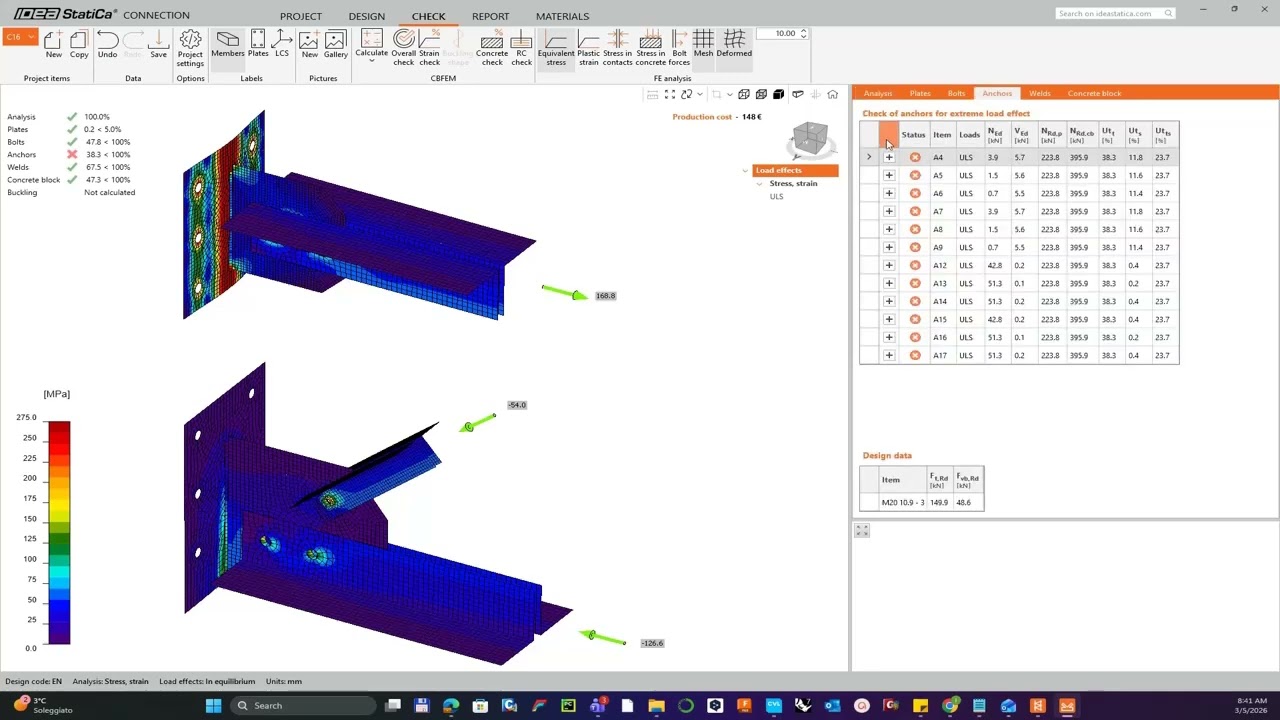Switch to wireframe view mode
The height and width of the screenshot is (720, 1280).
744,94
